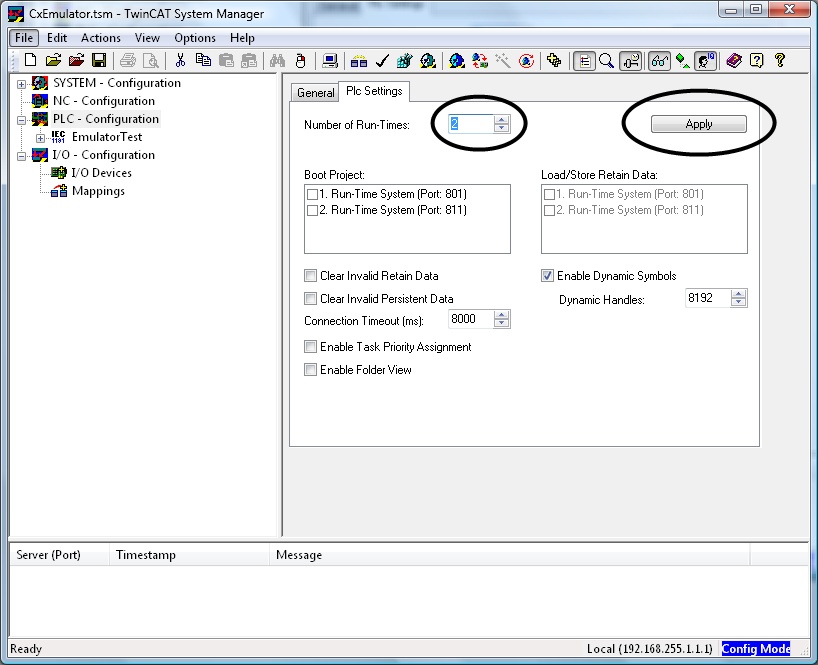
Task: Decrease Connection Timeout with down arrow
Action: click(501, 323)
